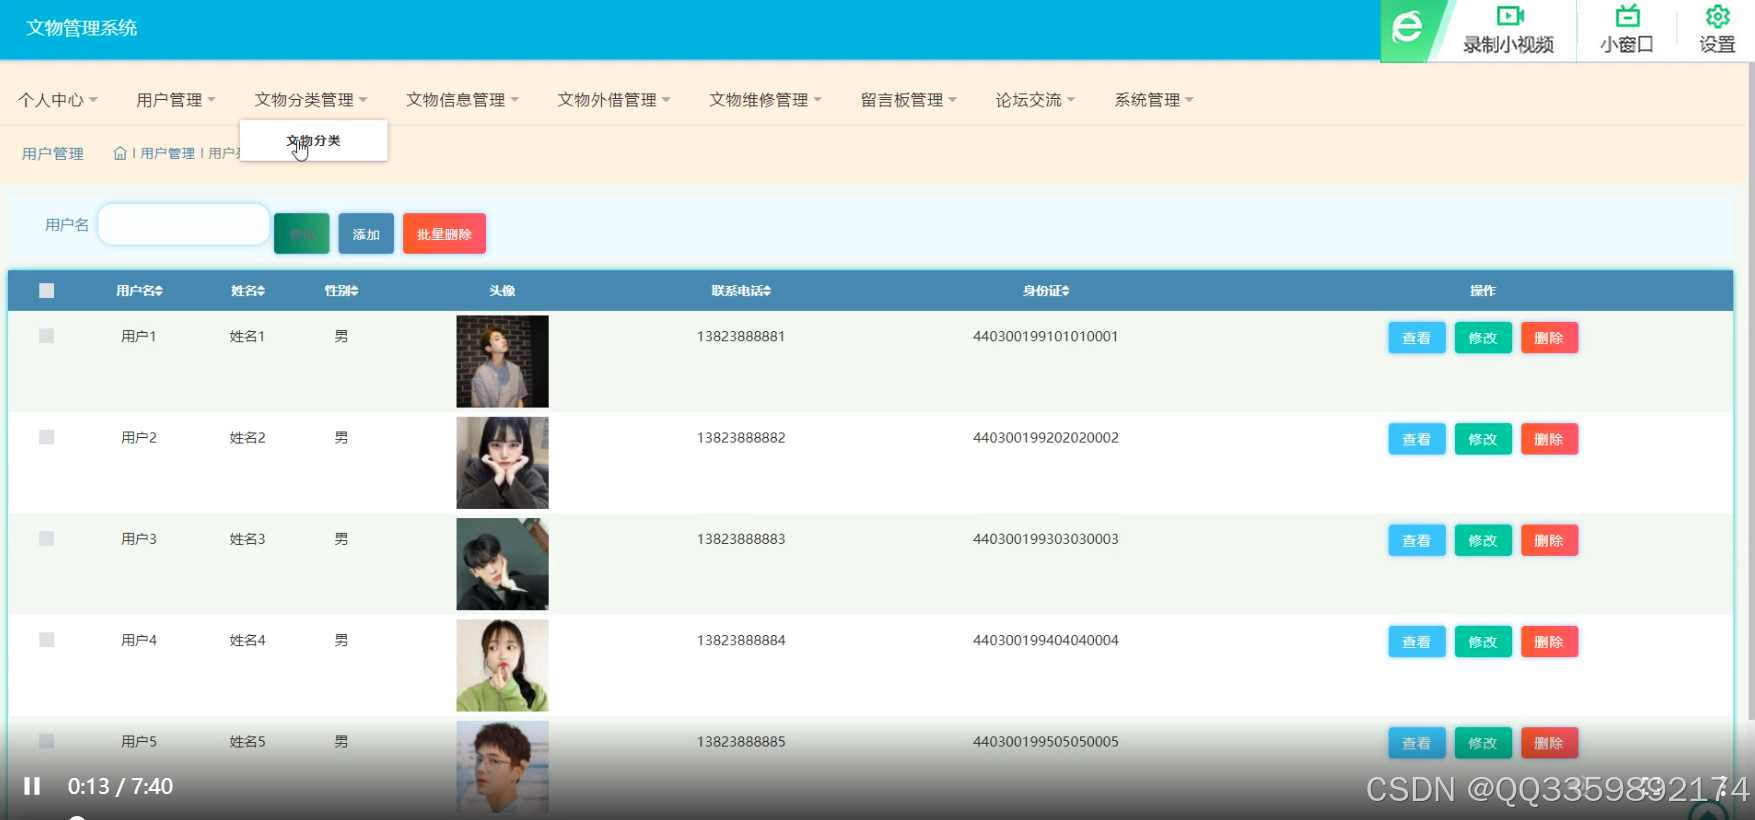Click the 用户管理 breadcrumb link
The height and width of the screenshot is (820, 1755).
[168, 153]
